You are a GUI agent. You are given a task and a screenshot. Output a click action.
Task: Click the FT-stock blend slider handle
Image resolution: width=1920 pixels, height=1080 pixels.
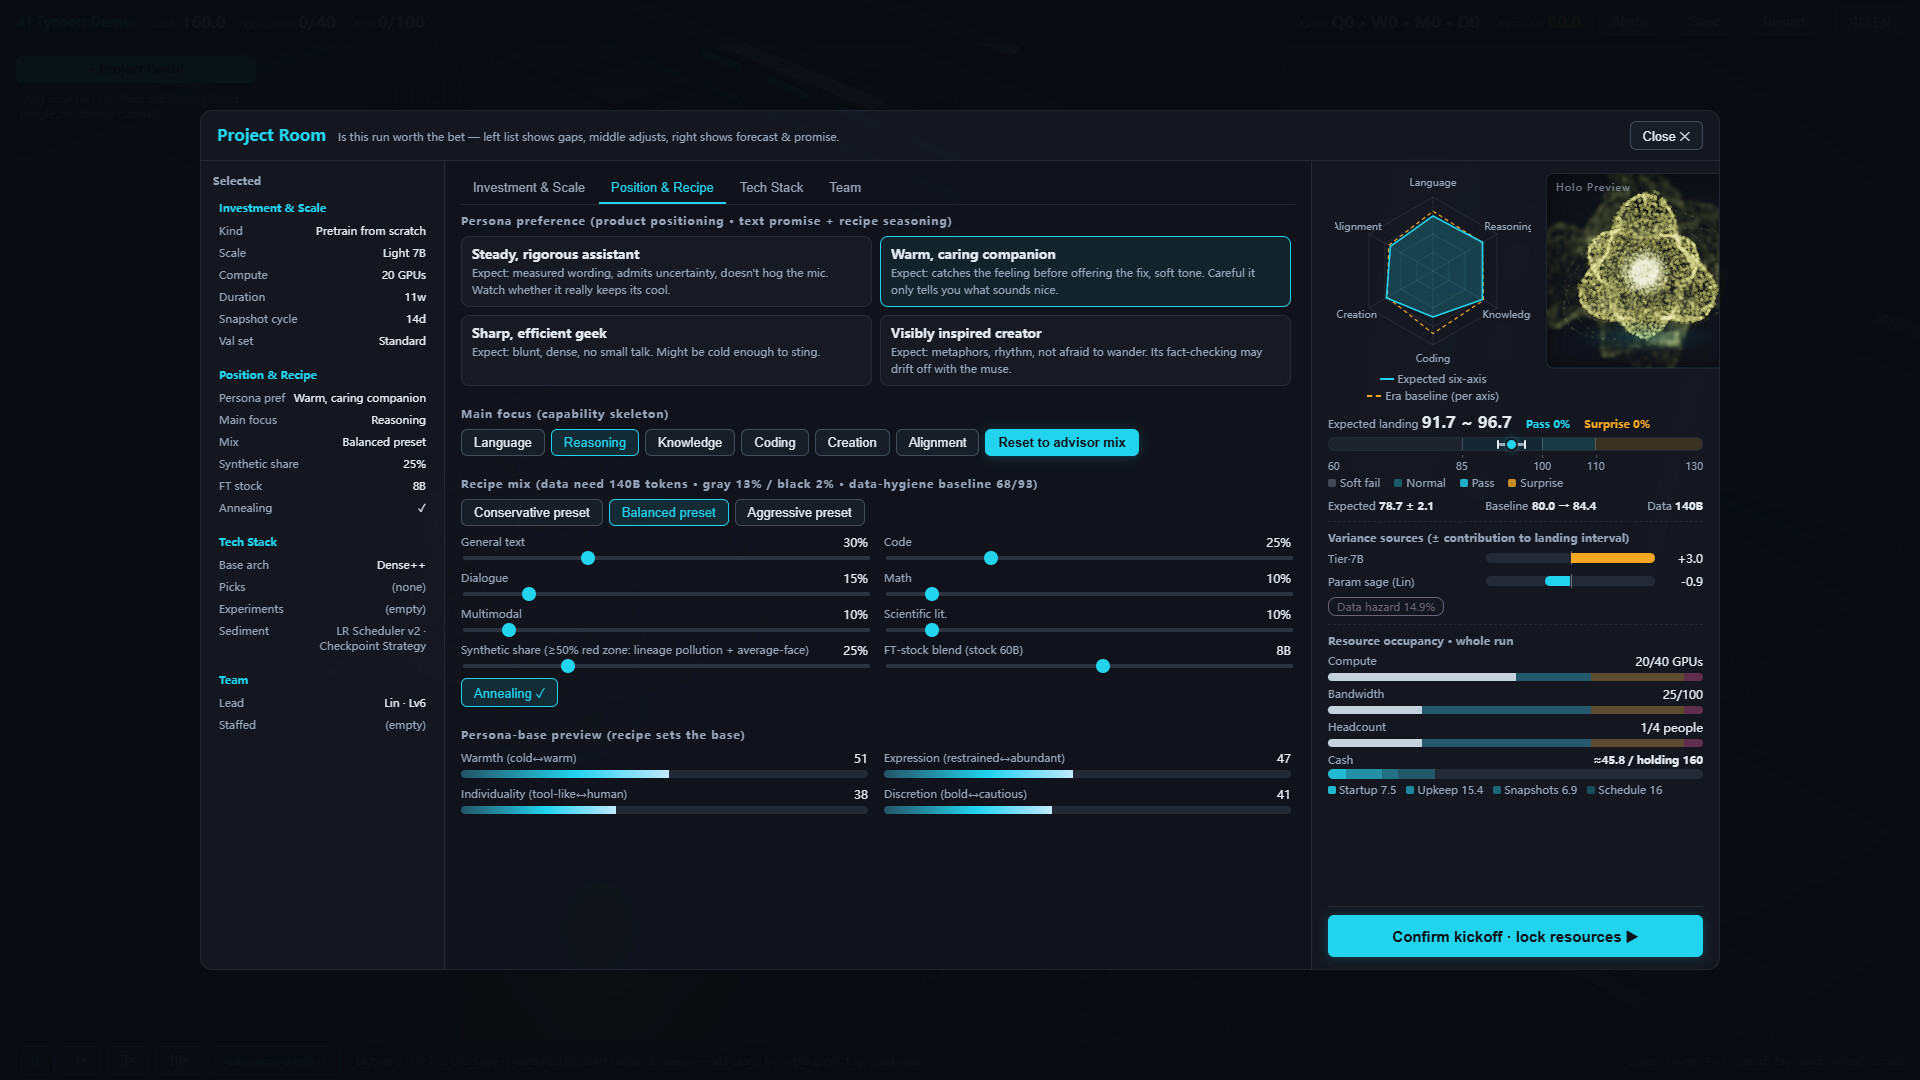pyautogui.click(x=1103, y=666)
